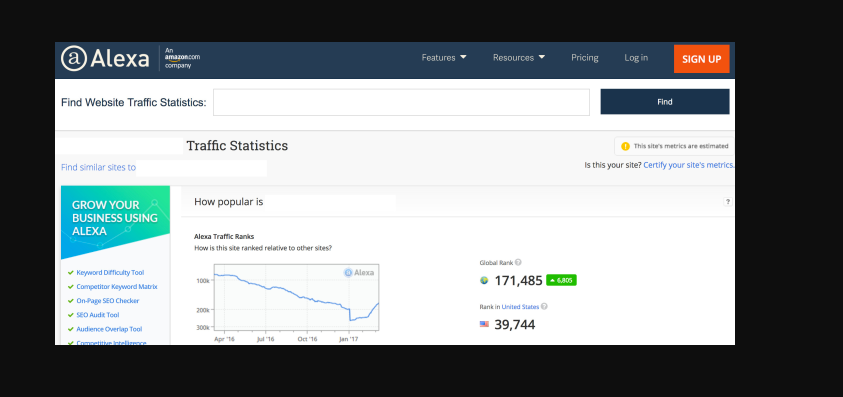The height and width of the screenshot is (397, 843).
Task: Open the United States link in Rank in
Action: 520,307
